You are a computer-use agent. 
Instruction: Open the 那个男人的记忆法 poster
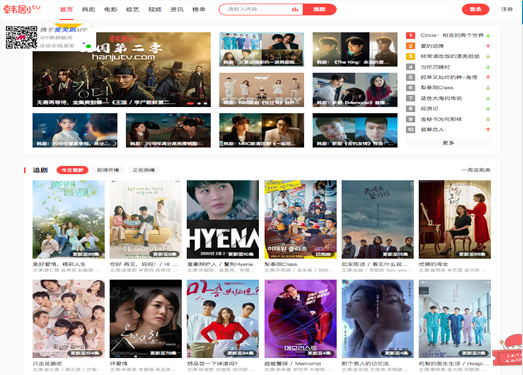click(x=378, y=319)
